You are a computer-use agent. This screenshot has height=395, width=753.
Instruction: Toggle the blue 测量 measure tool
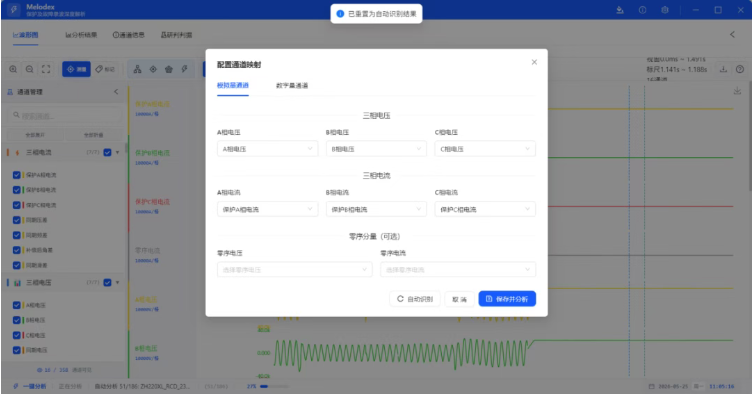(x=76, y=69)
